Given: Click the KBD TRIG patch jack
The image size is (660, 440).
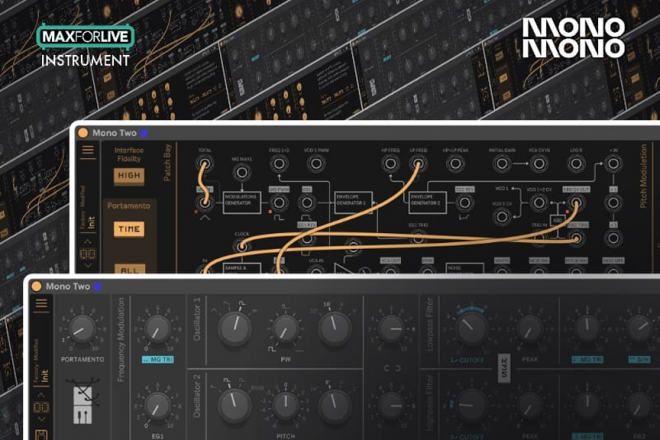Looking at the screenshot, I should coord(576,239).
